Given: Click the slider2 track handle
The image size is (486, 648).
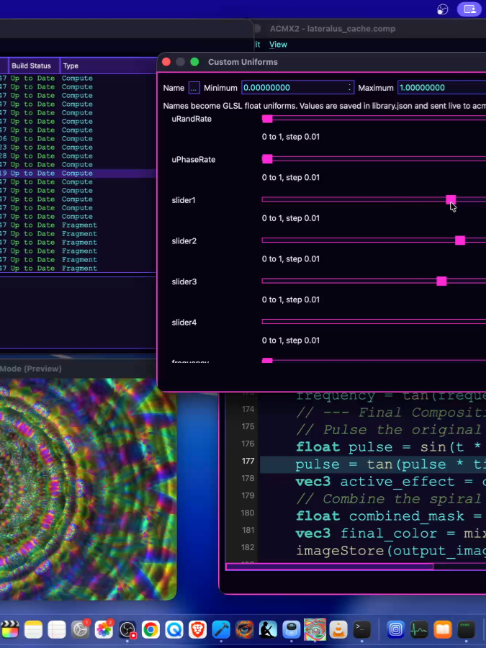Looking at the screenshot, I should click(x=460, y=241).
